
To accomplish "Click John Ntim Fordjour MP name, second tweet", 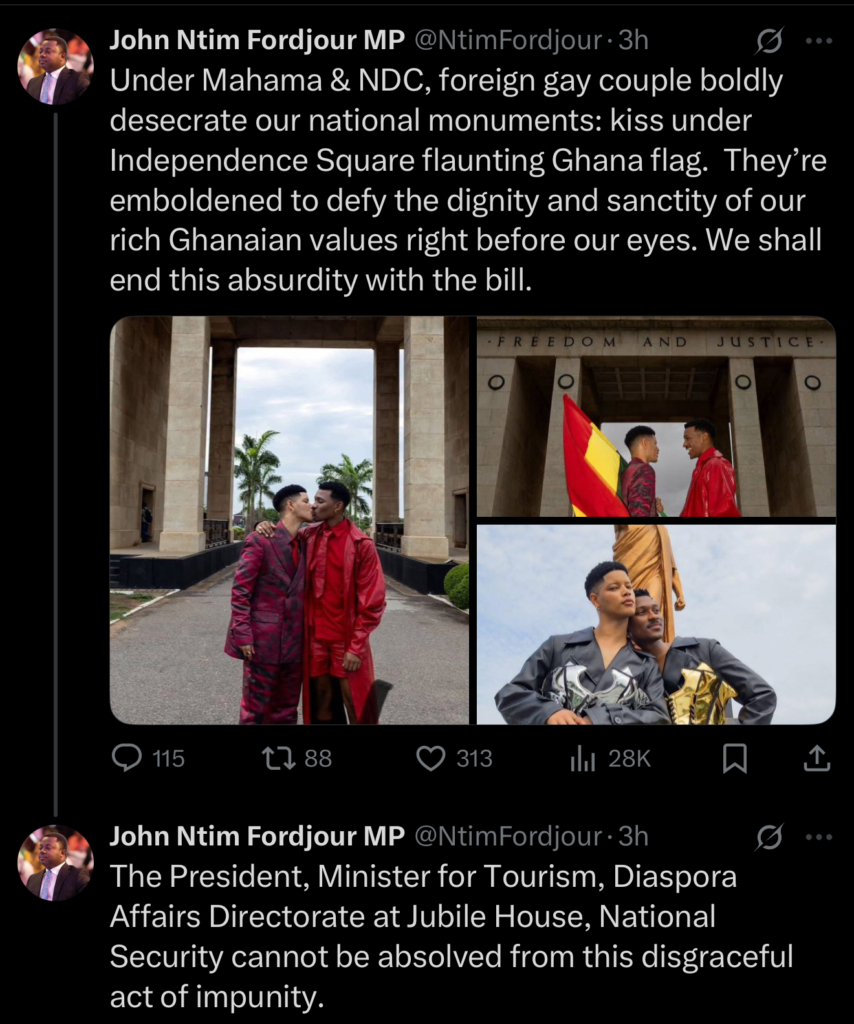I will tap(256, 835).
